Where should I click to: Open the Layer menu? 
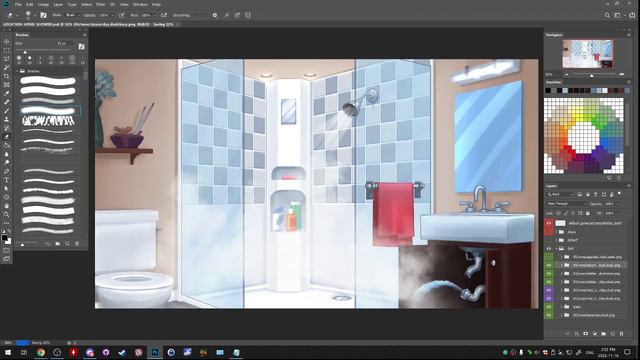coord(58,4)
